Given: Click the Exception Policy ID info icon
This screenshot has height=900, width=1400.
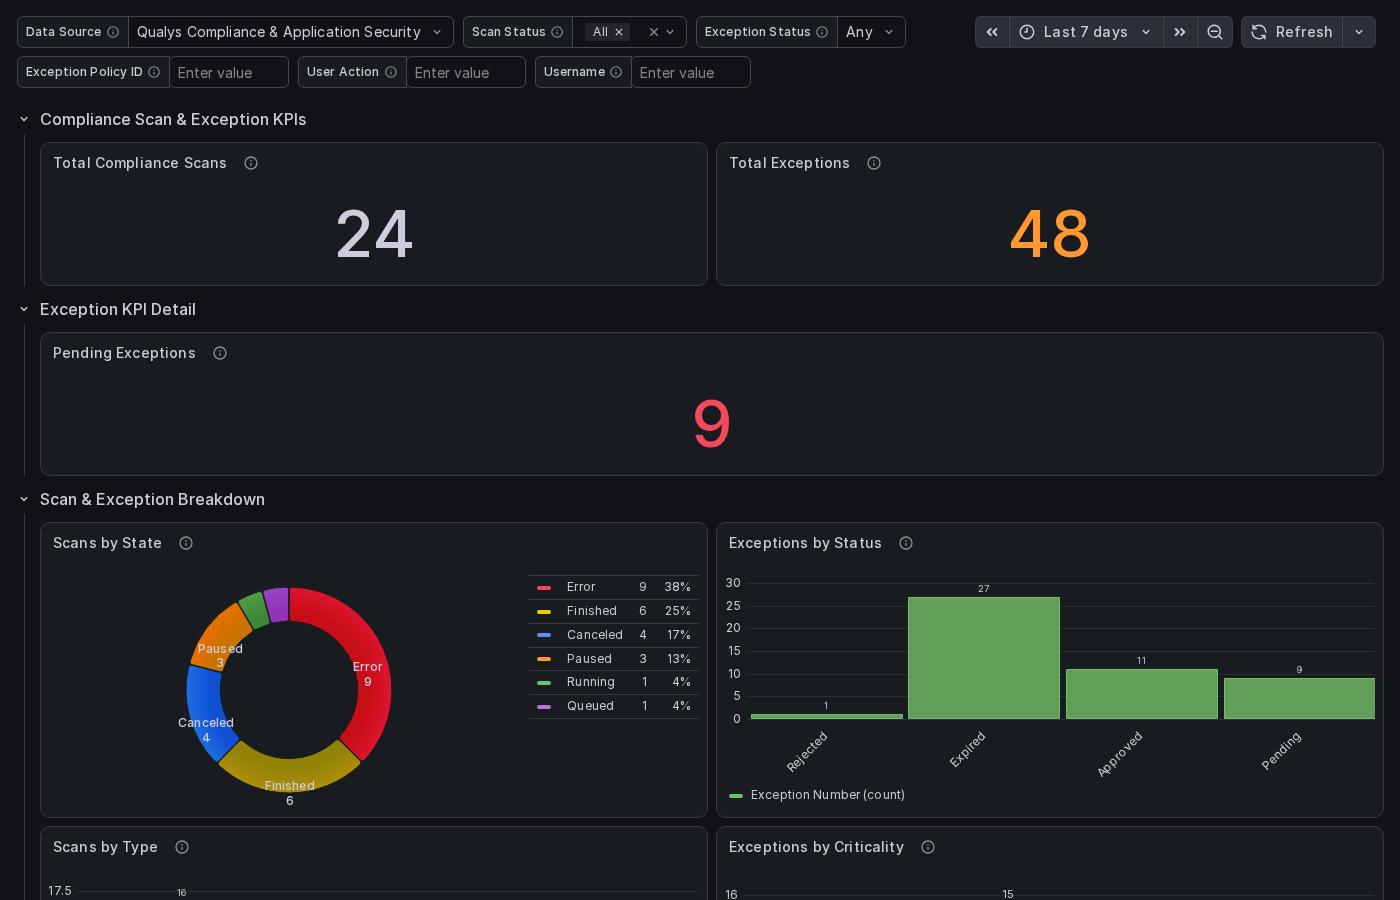Looking at the screenshot, I should [154, 72].
